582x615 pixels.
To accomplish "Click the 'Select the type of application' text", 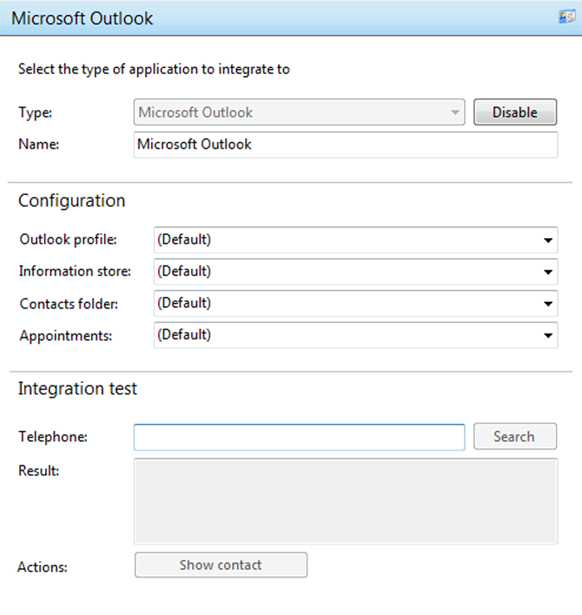I will pos(154,69).
